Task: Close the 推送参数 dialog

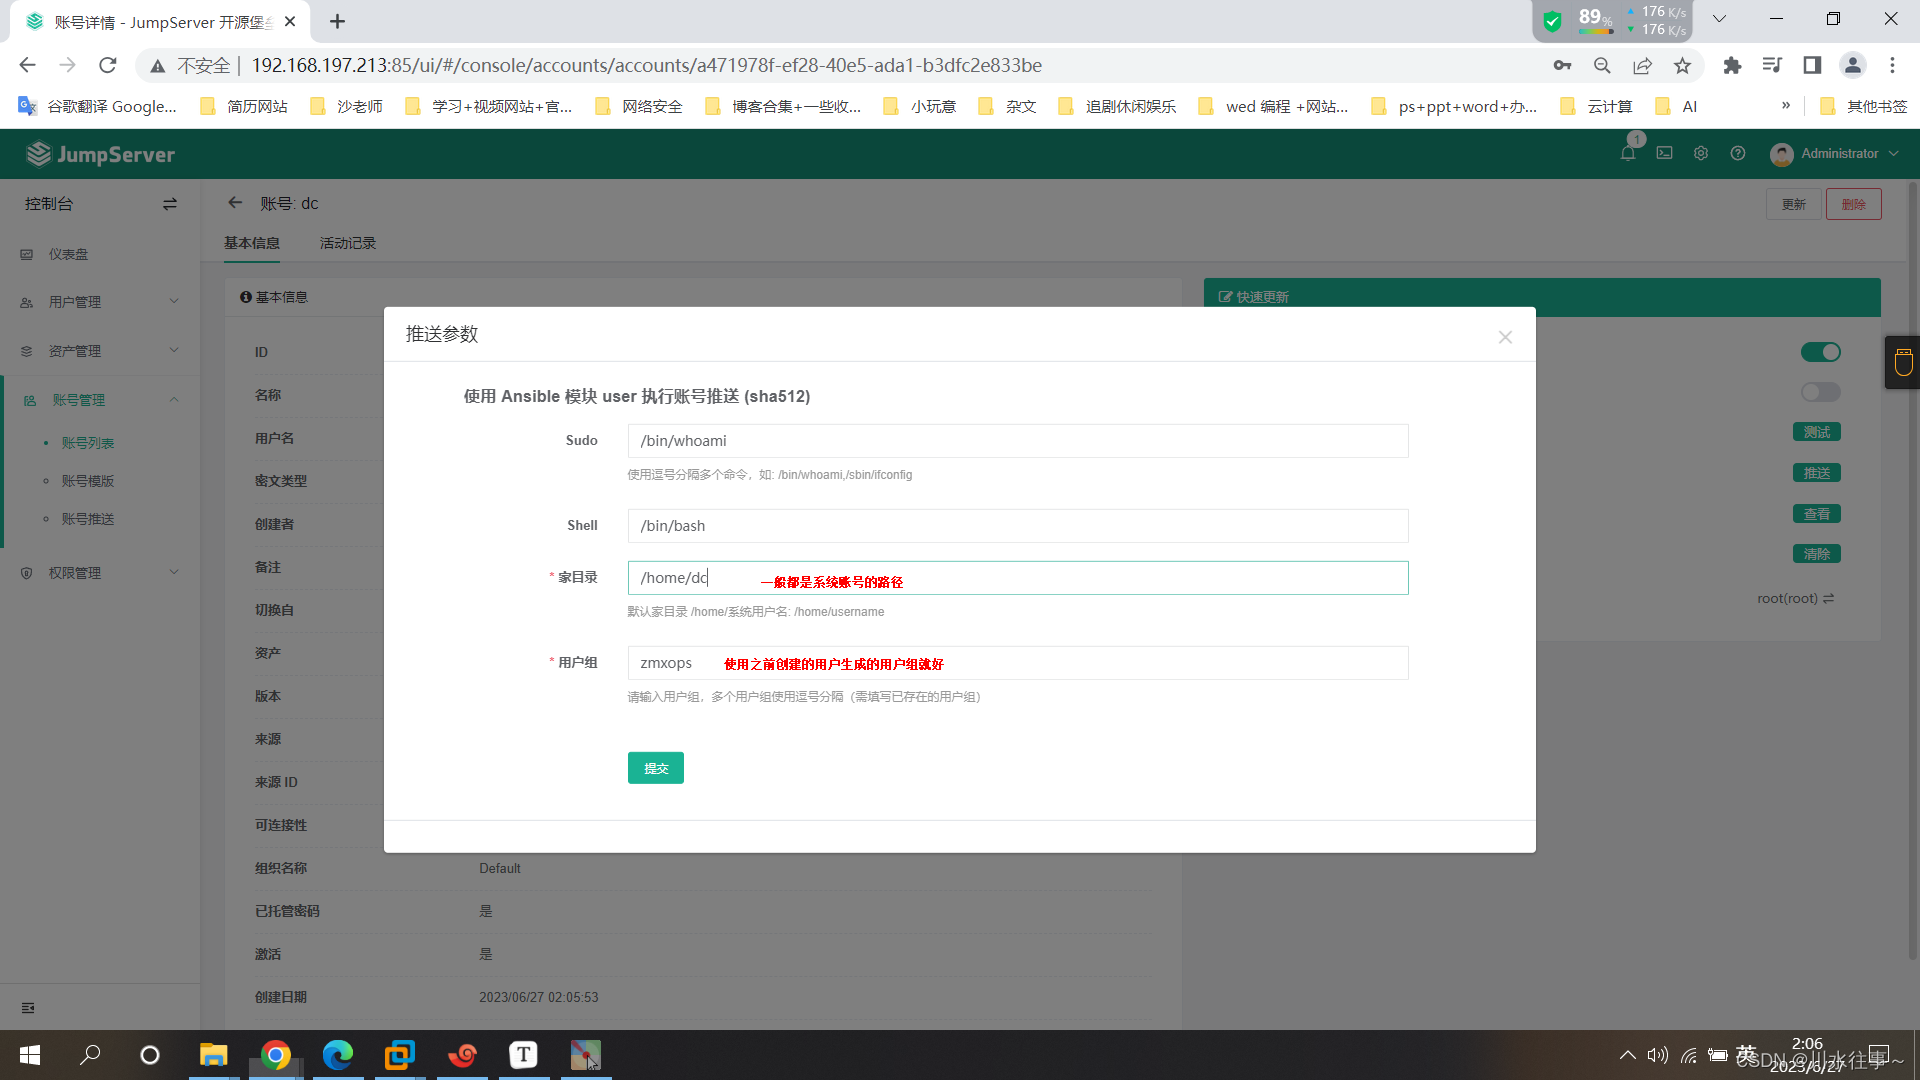Action: pos(1505,337)
